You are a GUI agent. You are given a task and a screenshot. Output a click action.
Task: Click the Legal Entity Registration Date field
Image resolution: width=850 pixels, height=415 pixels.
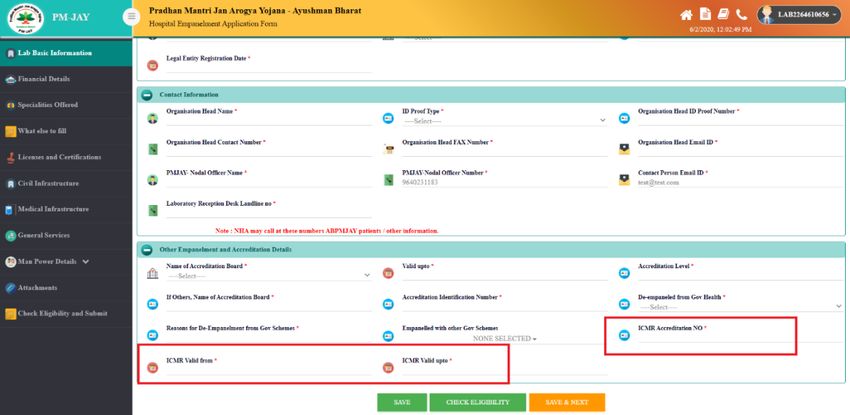tap(268, 67)
